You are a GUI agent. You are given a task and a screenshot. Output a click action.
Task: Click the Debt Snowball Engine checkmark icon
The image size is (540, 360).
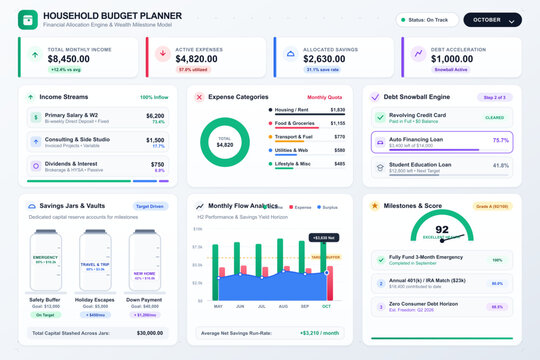375,97
